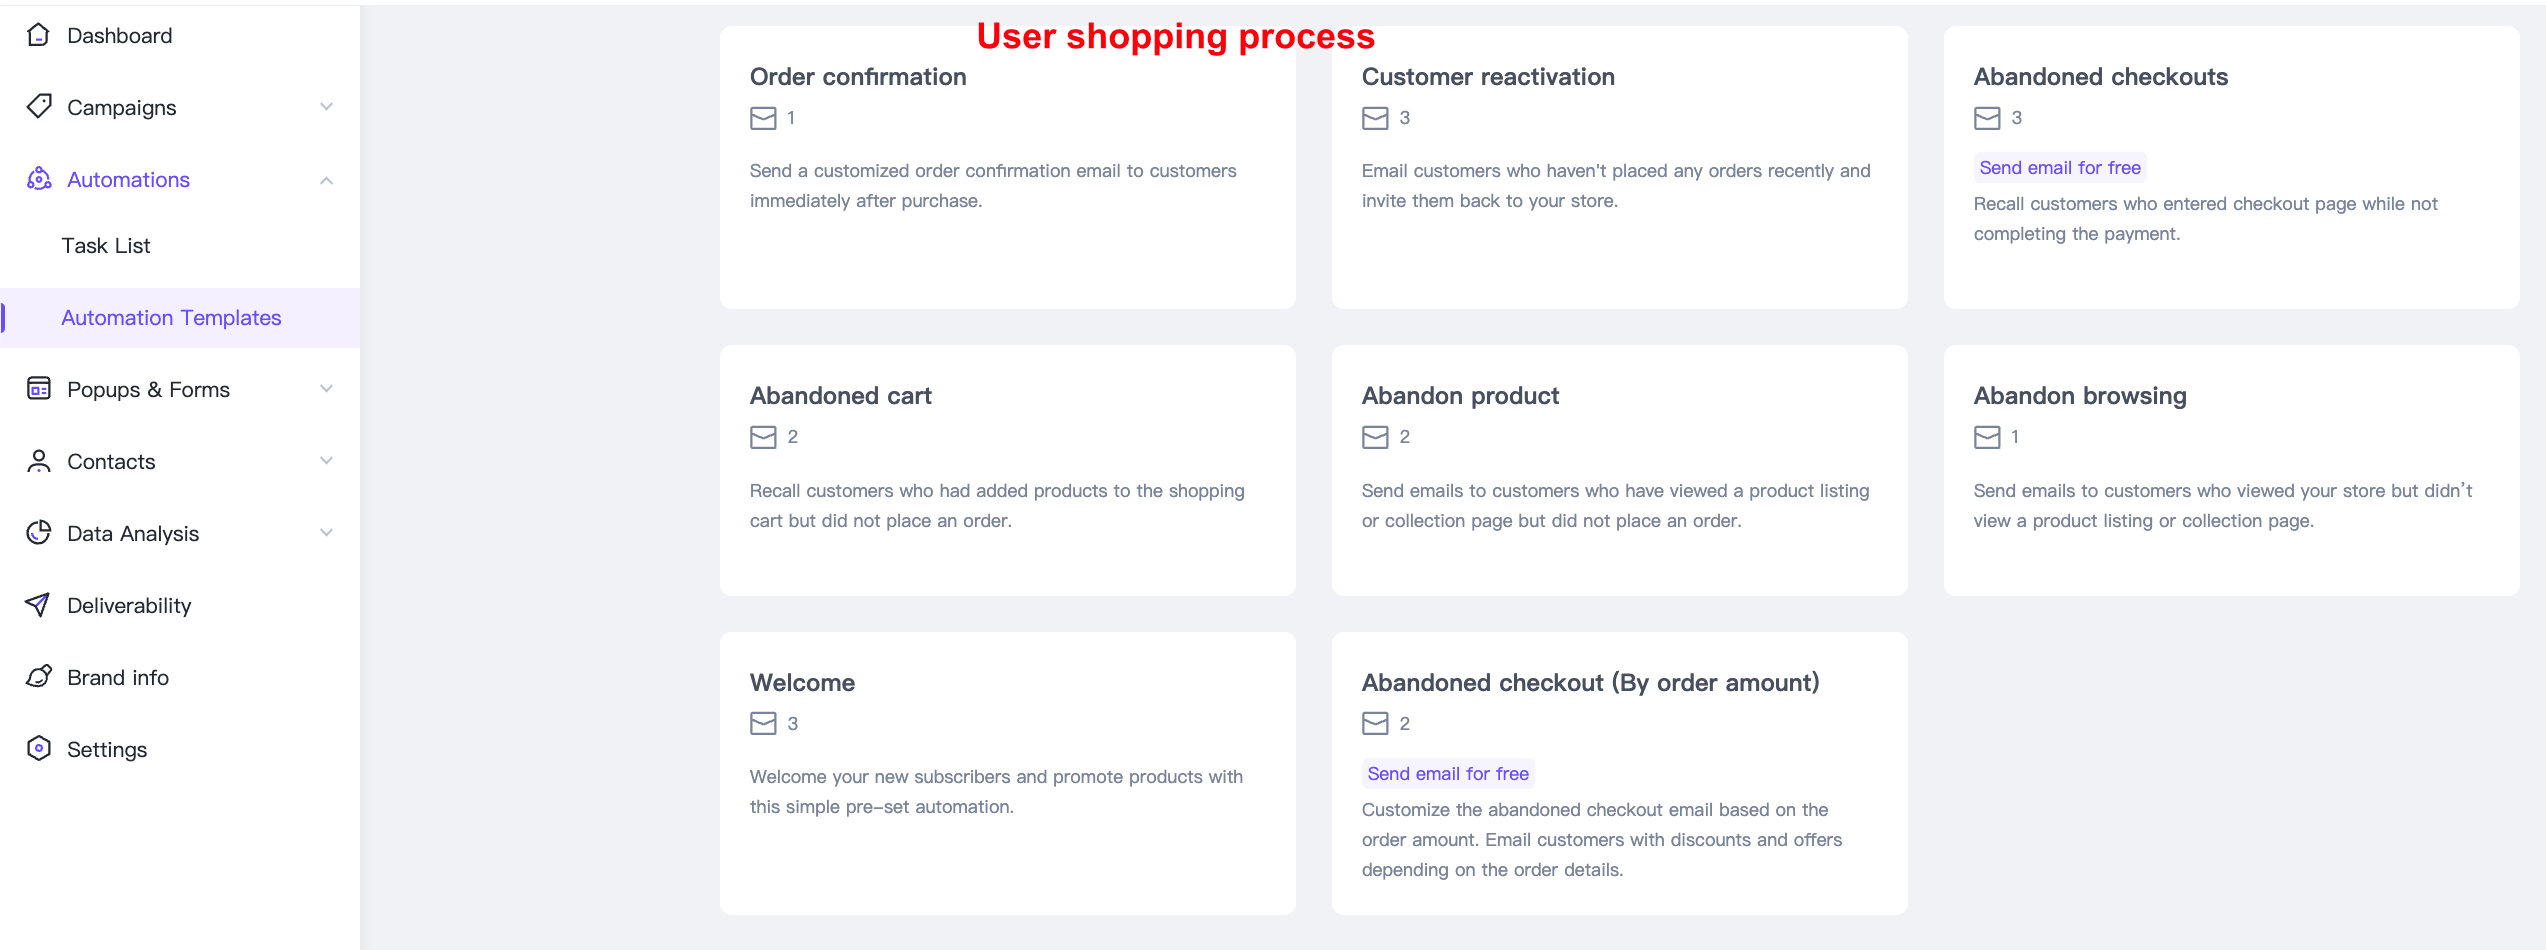Expand the Campaigns submenu chevron
The image size is (2546, 950).
[x=326, y=107]
